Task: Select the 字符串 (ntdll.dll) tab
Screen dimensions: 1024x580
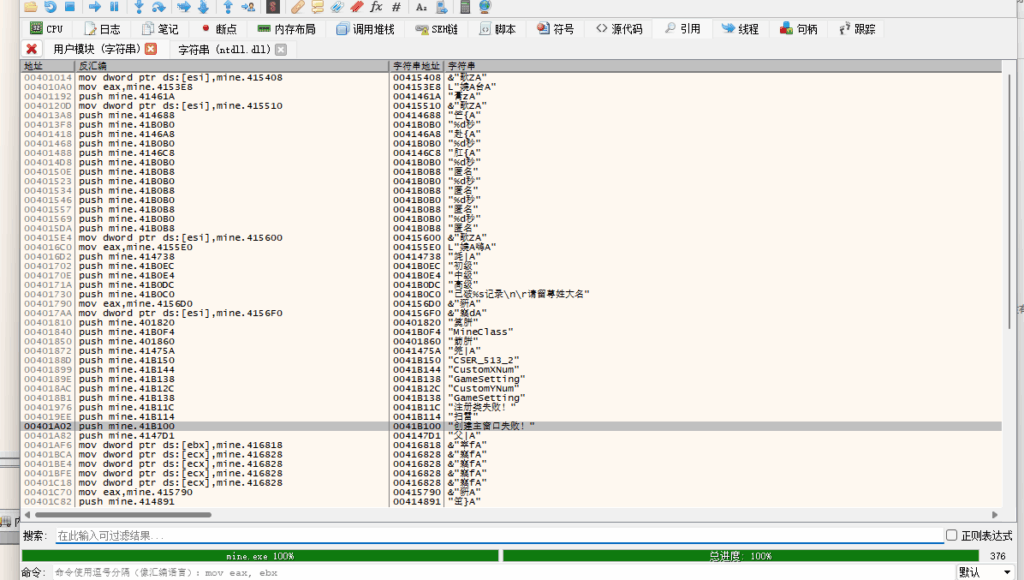Action: coord(223,49)
